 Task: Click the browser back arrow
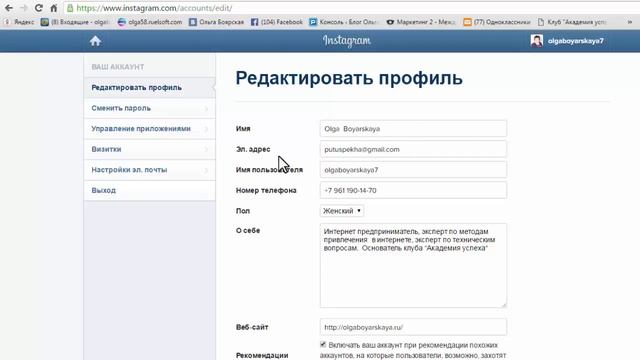pyautogui.click(x=9, y=8)
